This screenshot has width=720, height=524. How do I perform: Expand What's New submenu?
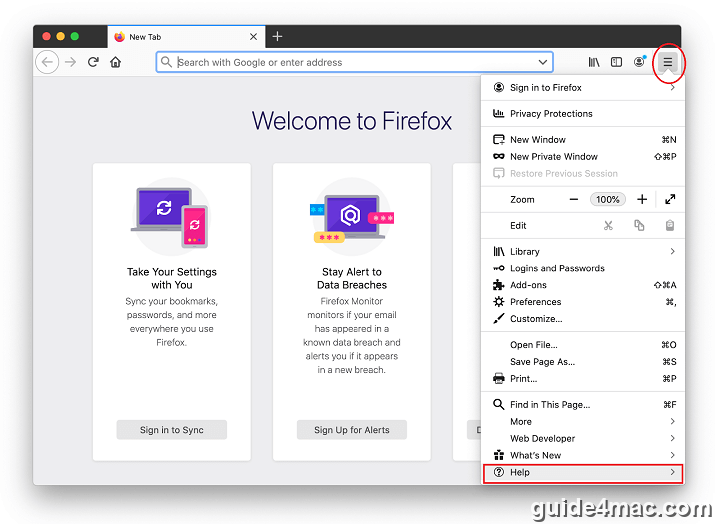click(583, 456)
